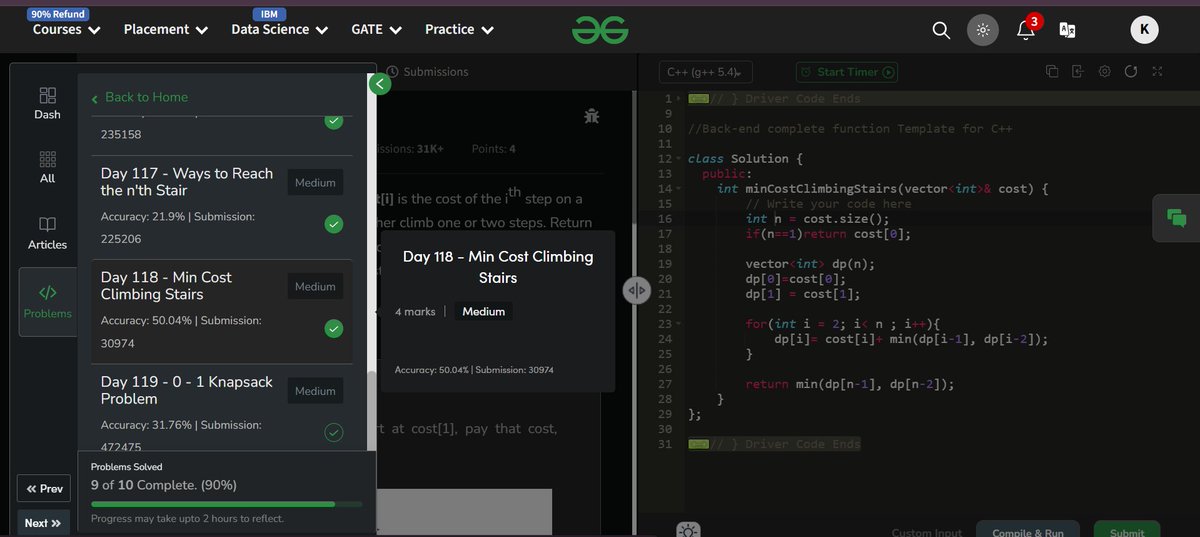Click the bug report icon
This screenshot has width=1200, height=537.
click(x=592, y=116)
